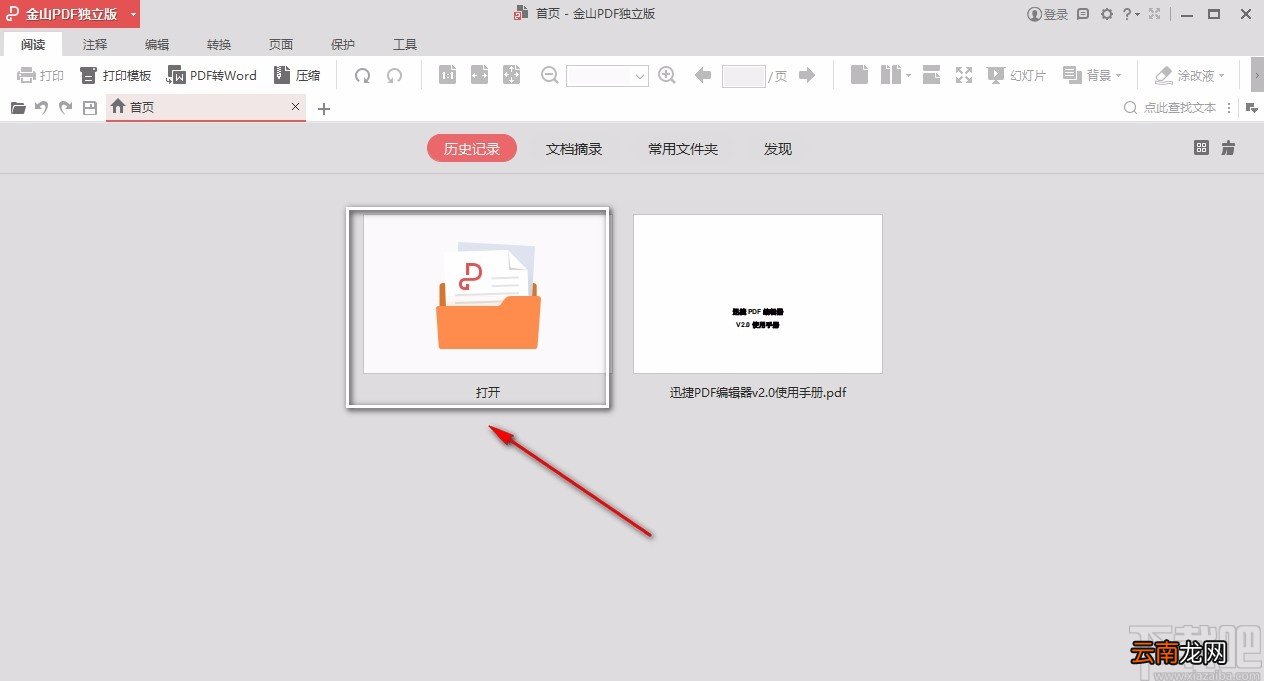Switch to the 页面 ribbon tab
This screenshot has width=1264, height=681.
(x=281, y=44)
